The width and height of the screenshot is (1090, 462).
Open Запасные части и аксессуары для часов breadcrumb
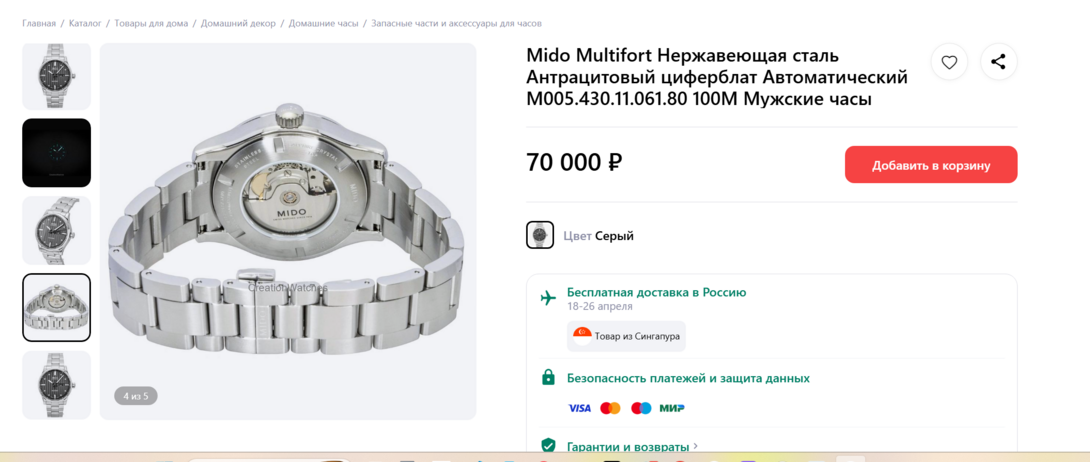457,24
